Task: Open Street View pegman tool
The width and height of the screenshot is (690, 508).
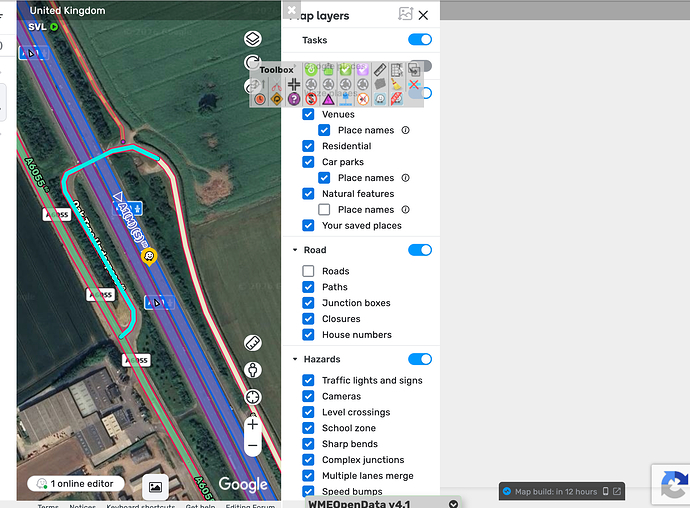Action: click(253, 370)
